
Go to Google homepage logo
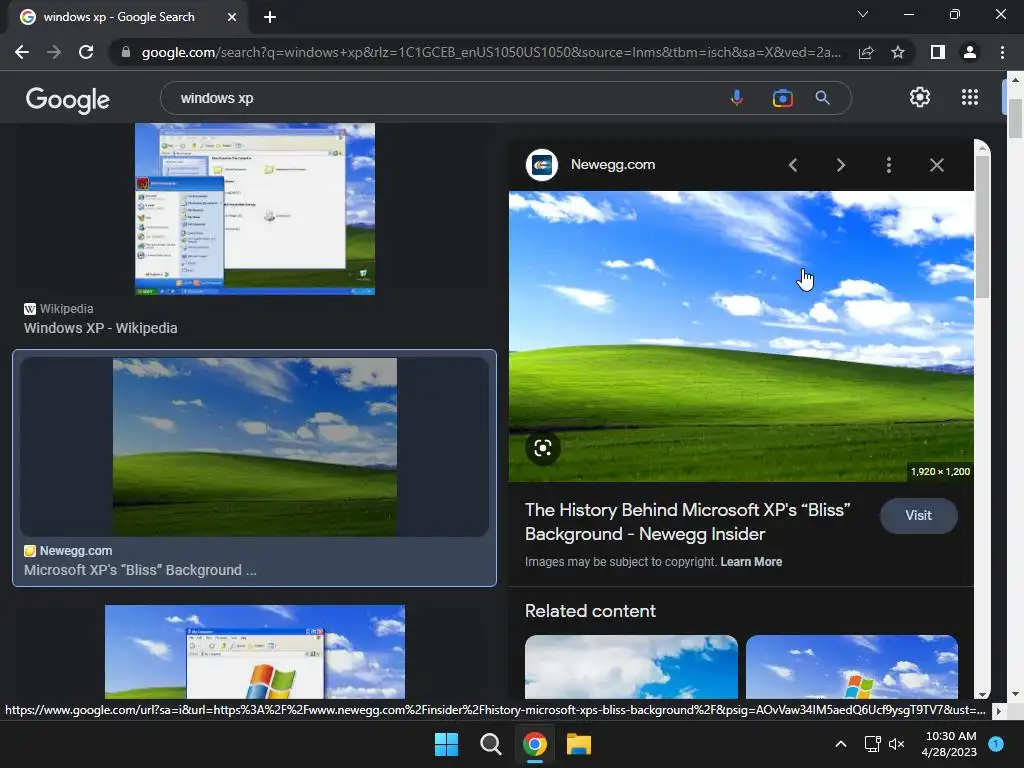coord(67,99)
